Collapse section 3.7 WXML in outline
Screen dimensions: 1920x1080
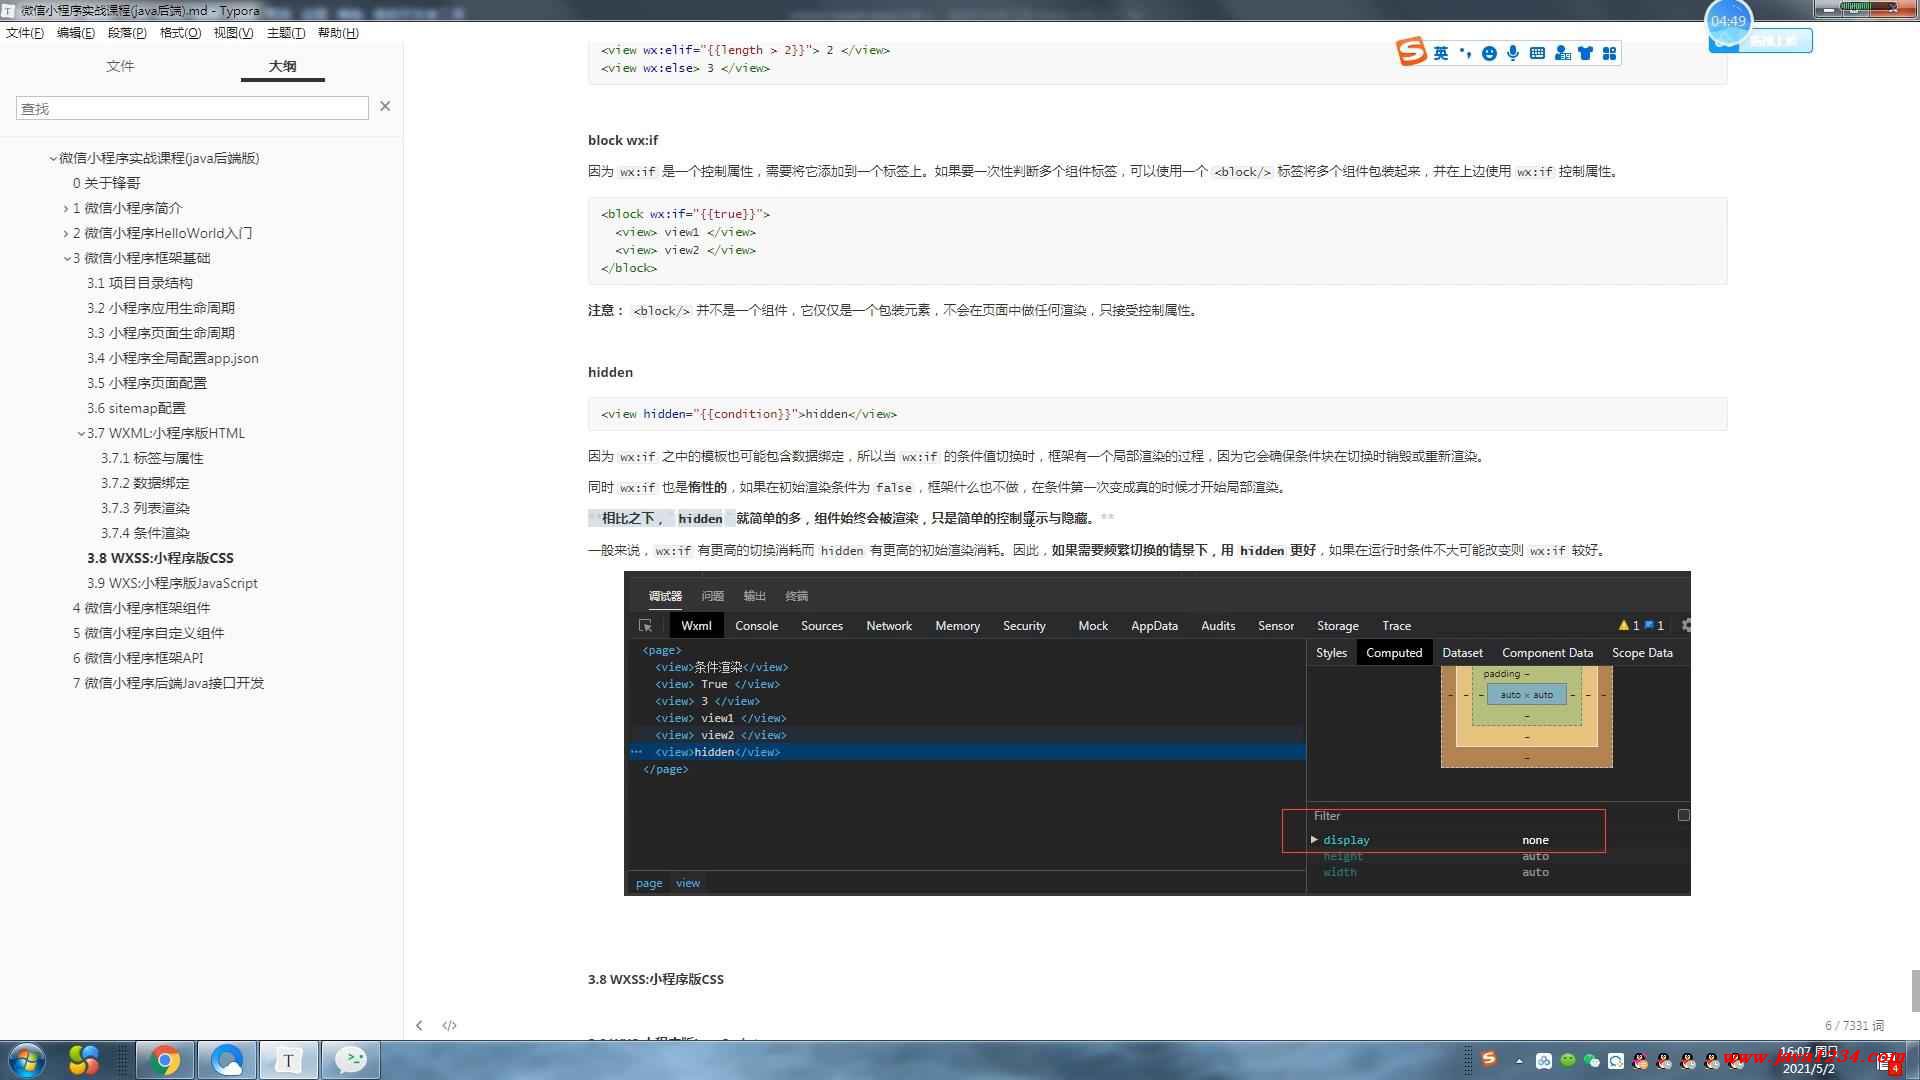click(81, 433)
